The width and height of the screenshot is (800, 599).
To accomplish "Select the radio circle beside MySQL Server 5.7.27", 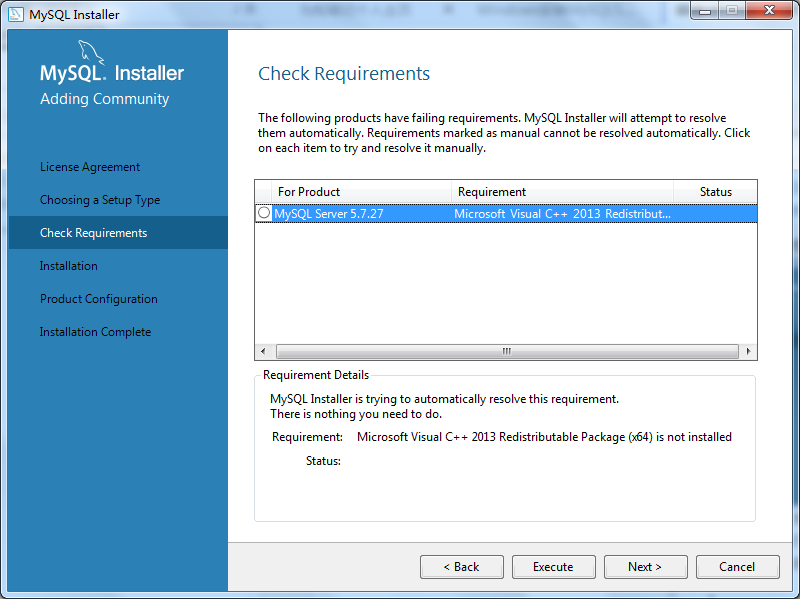I will 262,212.
